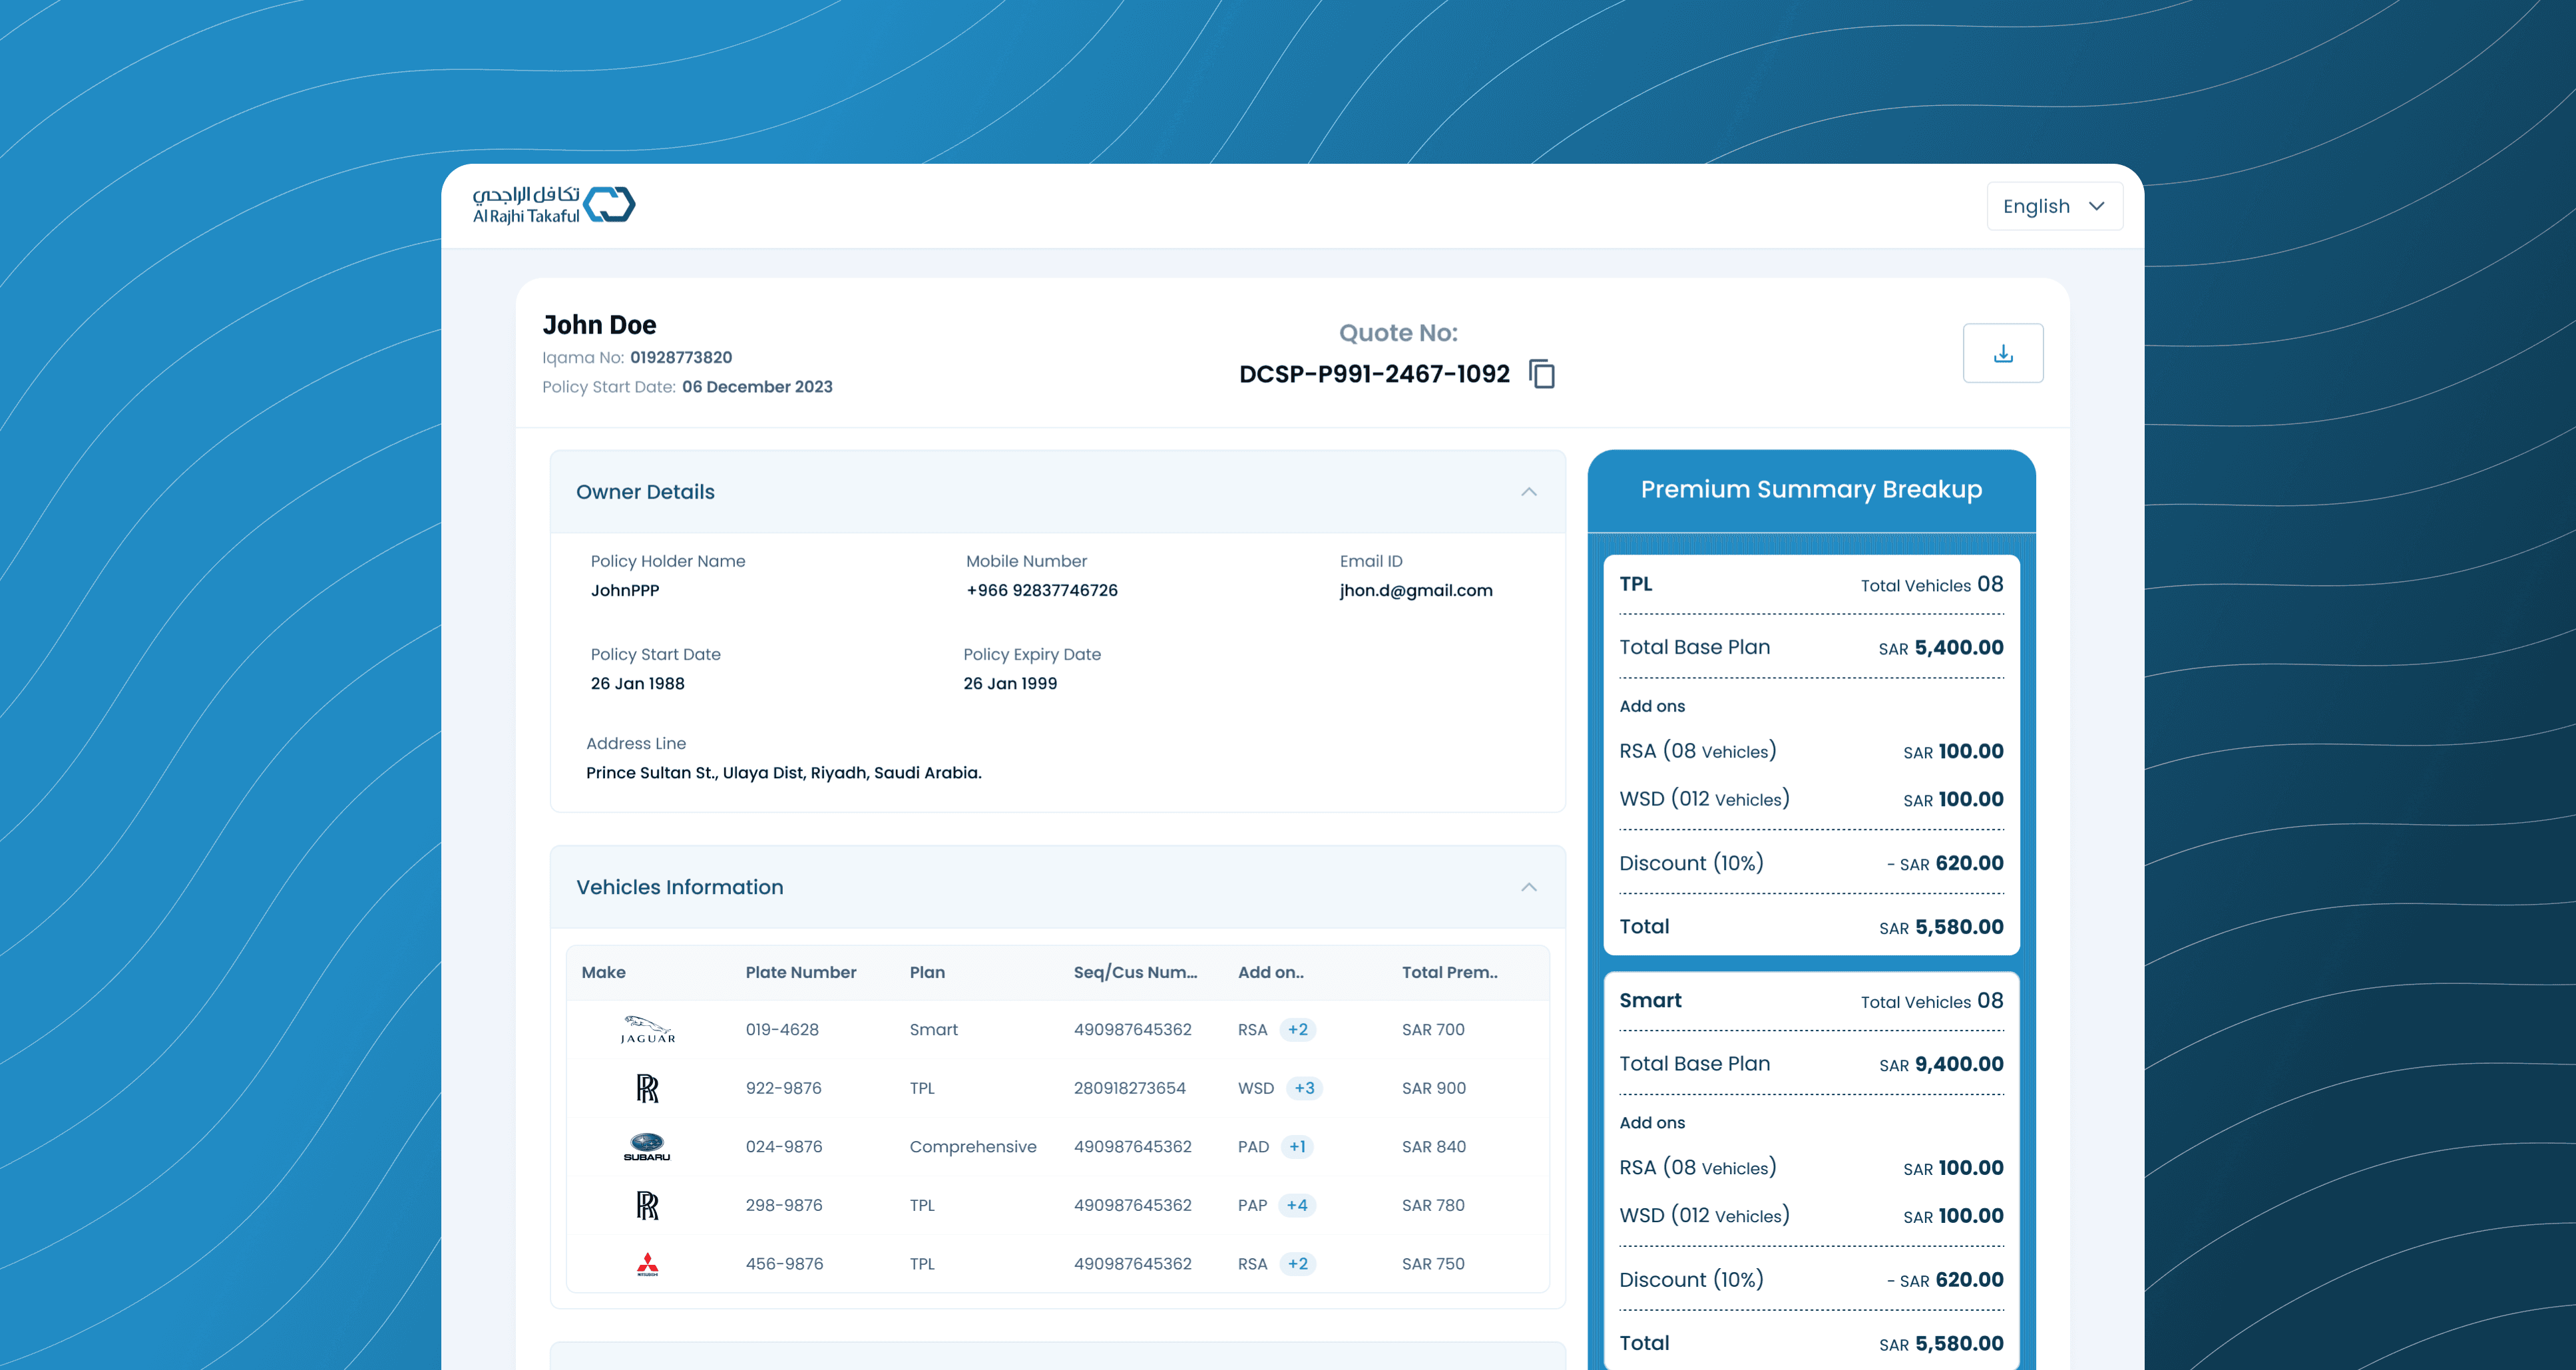Image resolution: width=2576 pixels, height=1370 pixels.
Task: Open the English language dropdown
Action: coord(2053,206)
